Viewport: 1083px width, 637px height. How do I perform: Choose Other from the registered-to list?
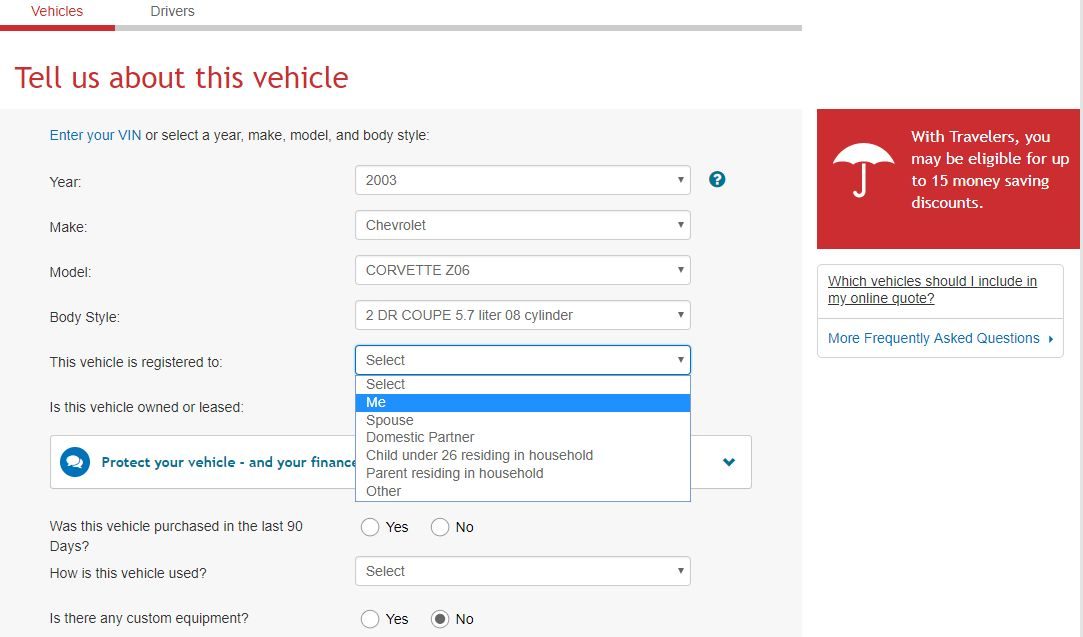pos(523,491)
